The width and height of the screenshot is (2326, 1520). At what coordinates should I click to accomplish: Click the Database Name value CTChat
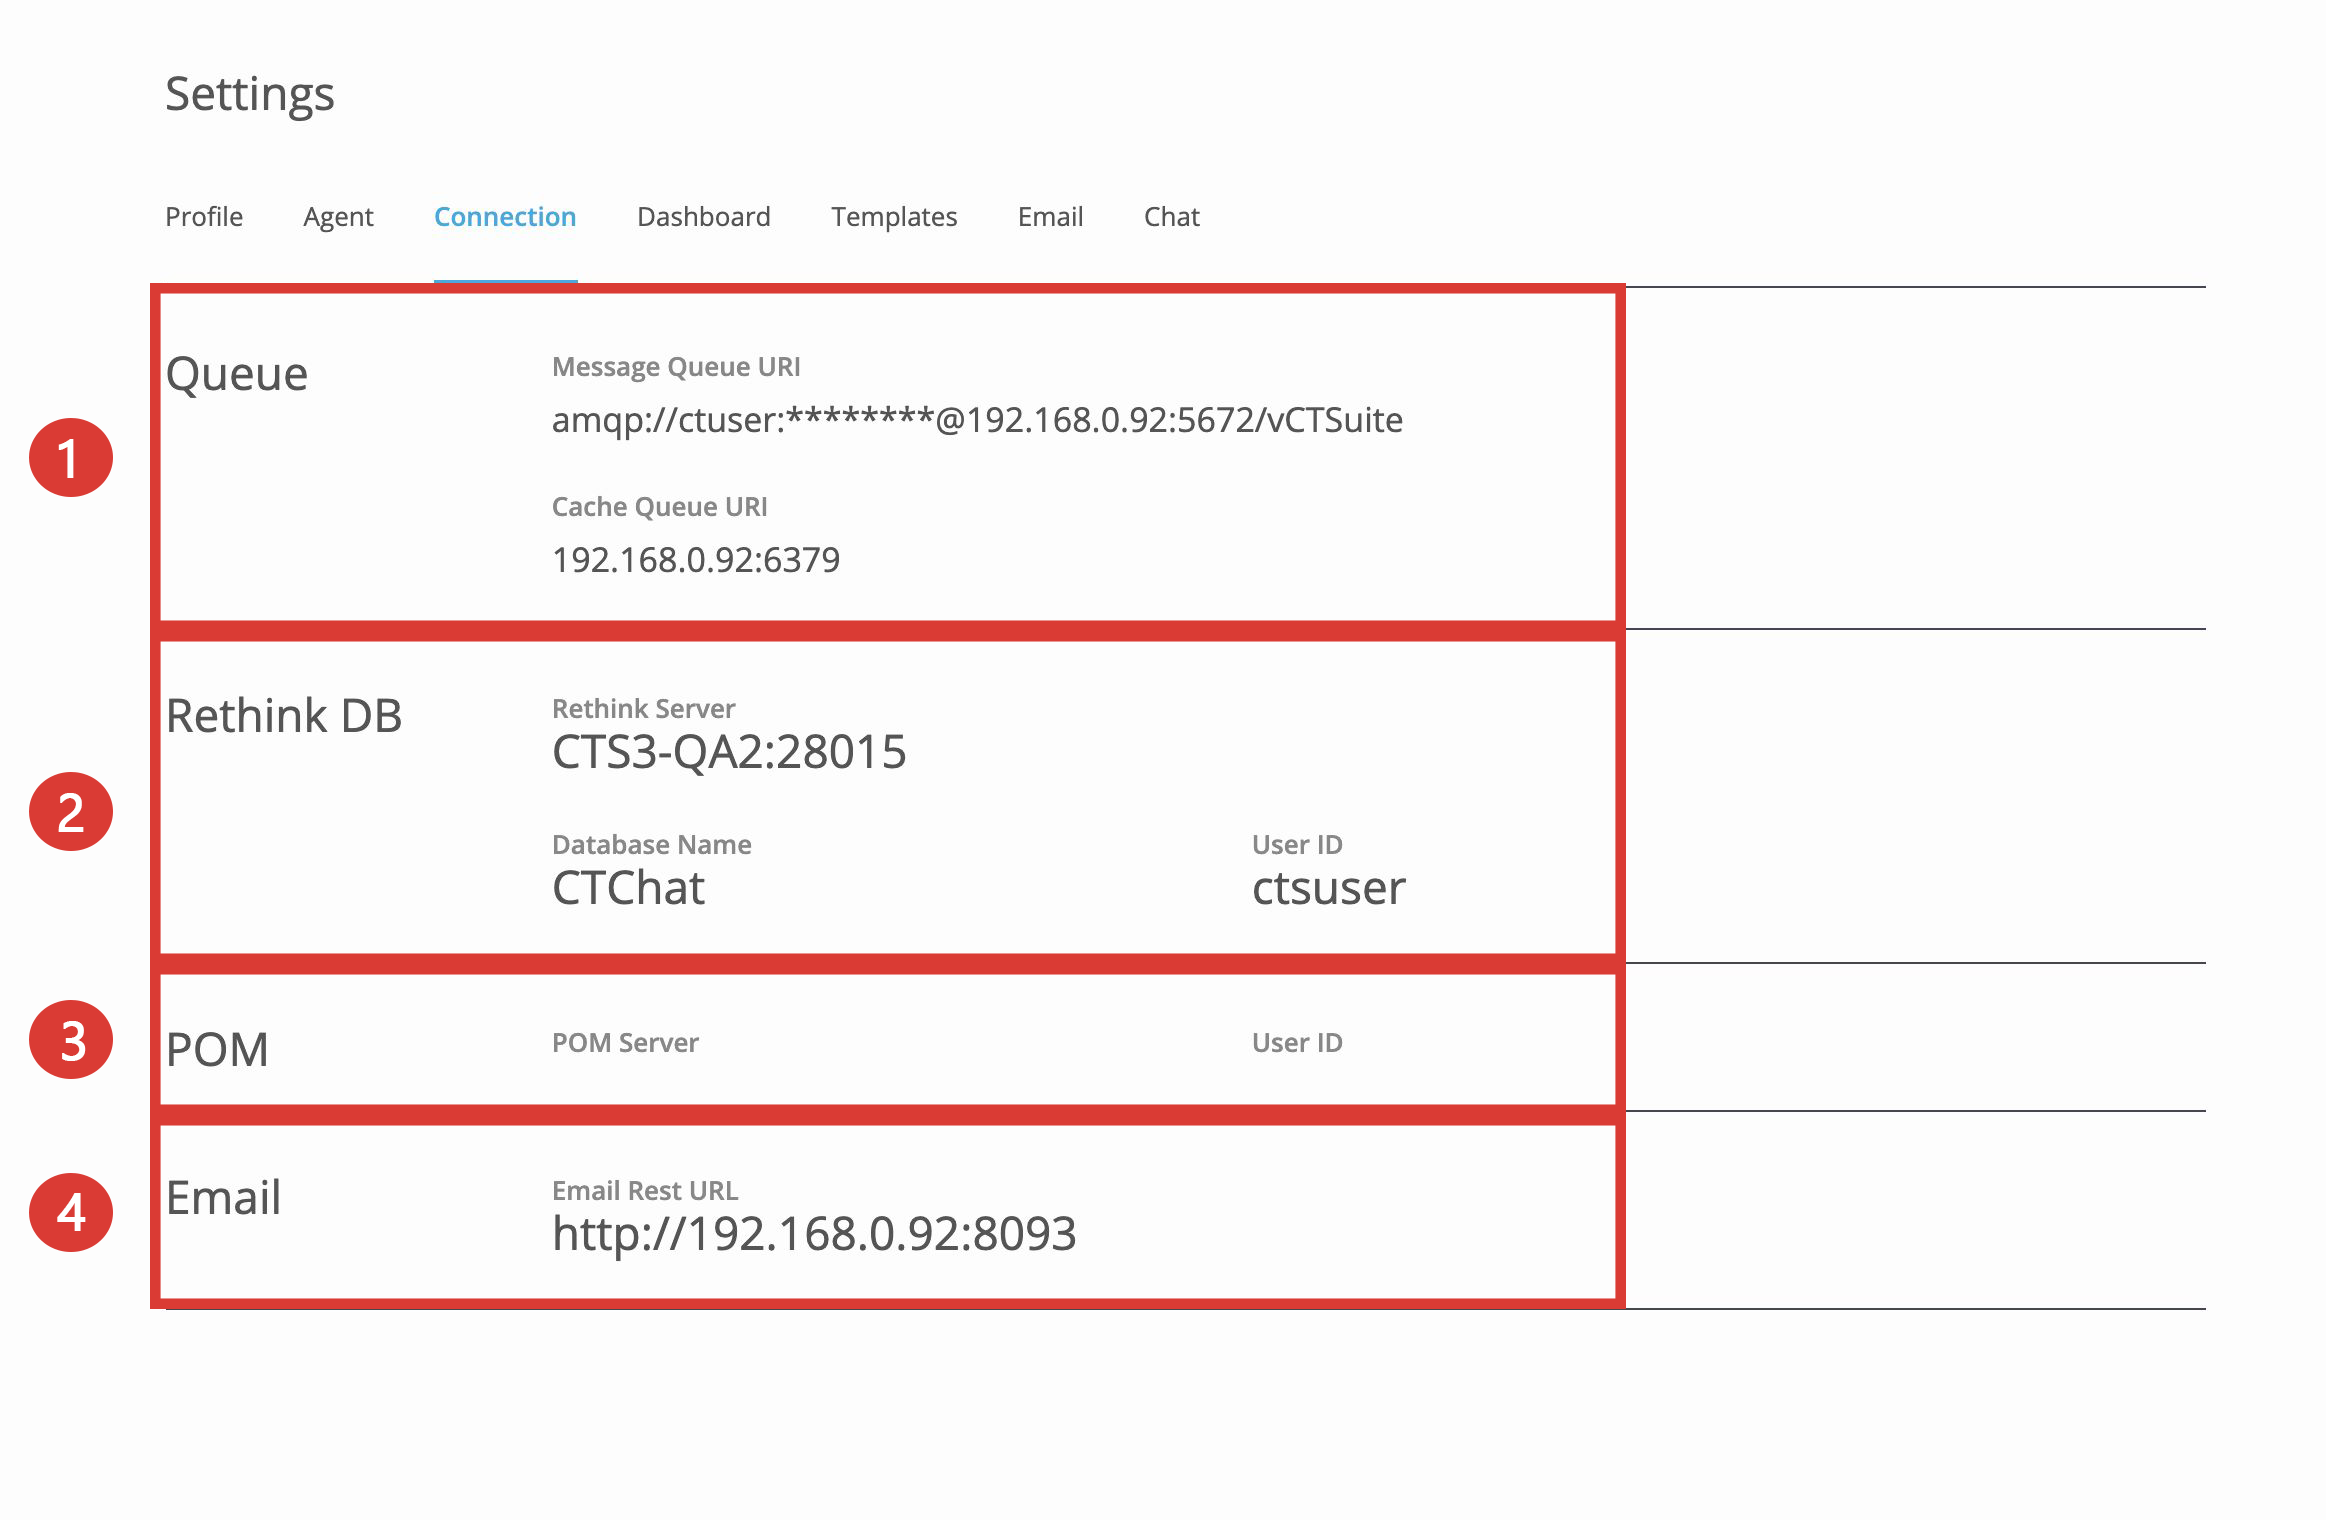628,888
